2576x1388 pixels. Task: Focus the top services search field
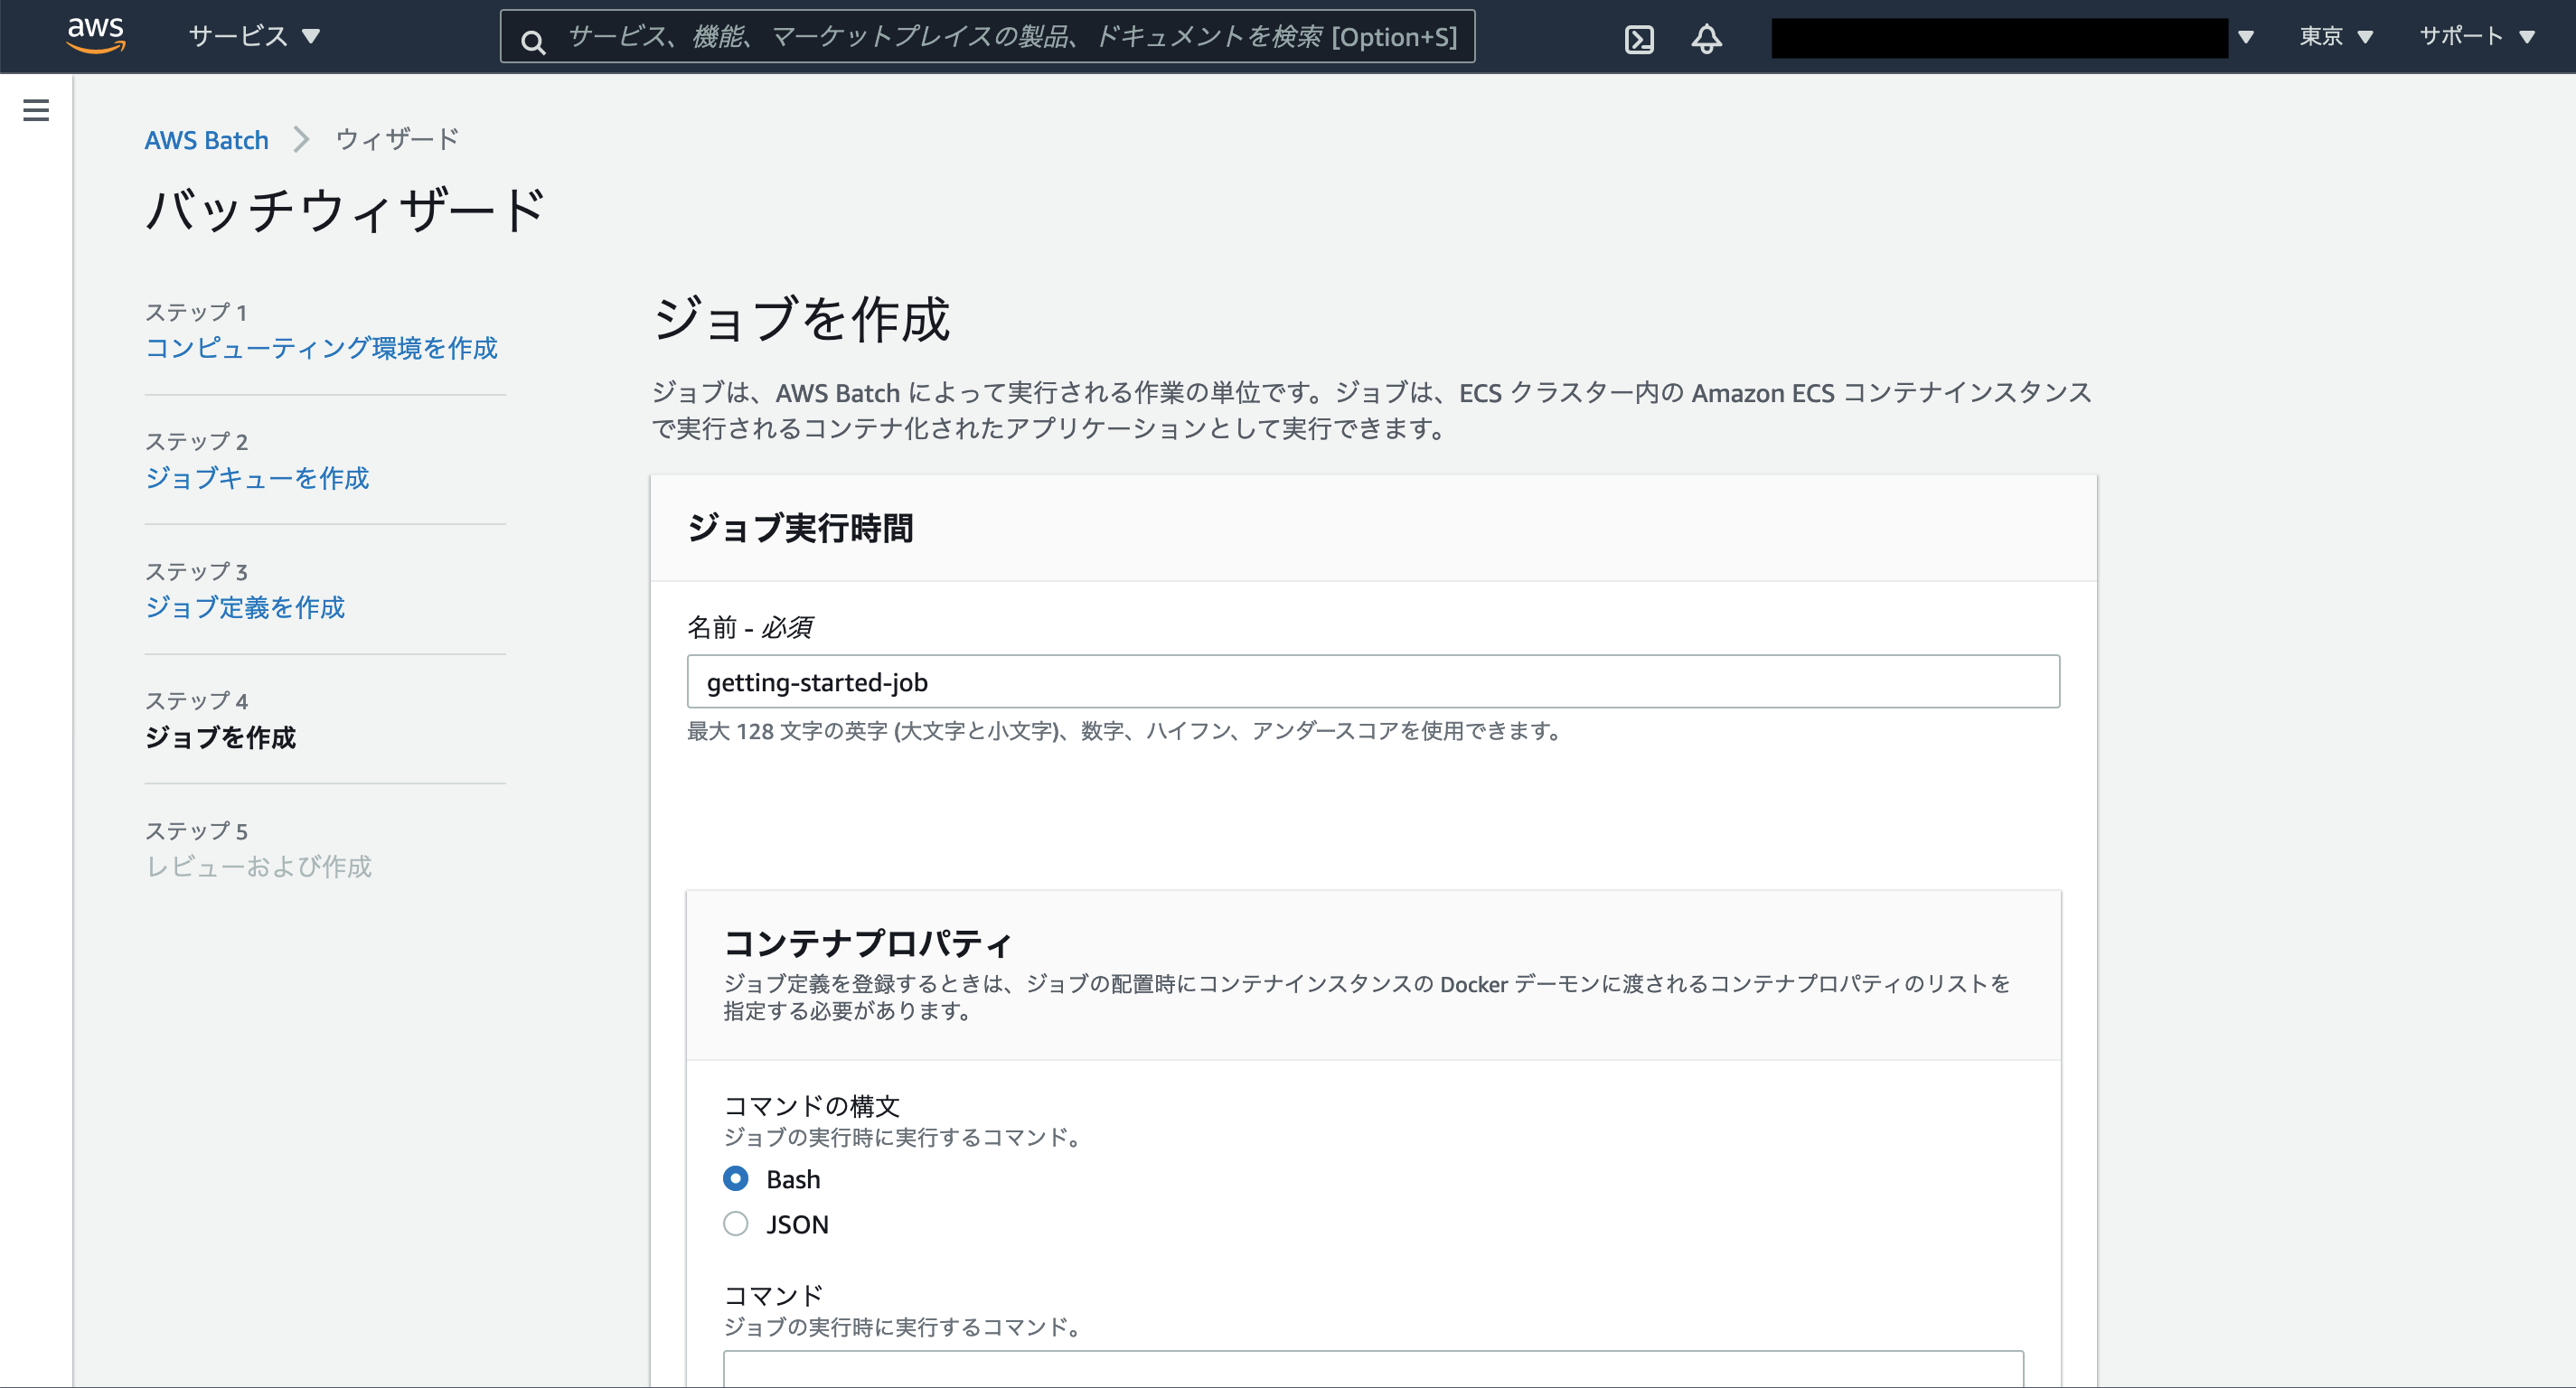(987, 37)
